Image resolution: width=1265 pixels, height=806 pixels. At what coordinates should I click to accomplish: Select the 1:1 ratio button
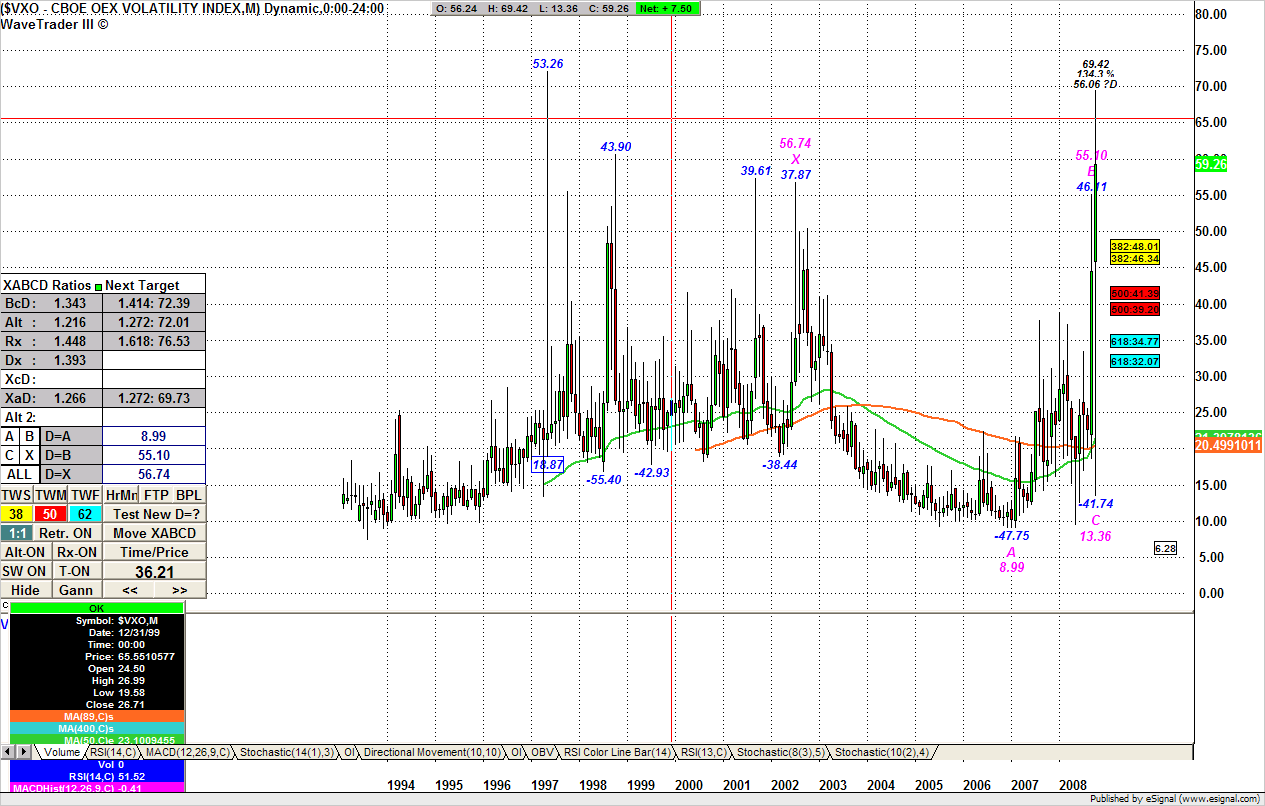tap(16, 533)
